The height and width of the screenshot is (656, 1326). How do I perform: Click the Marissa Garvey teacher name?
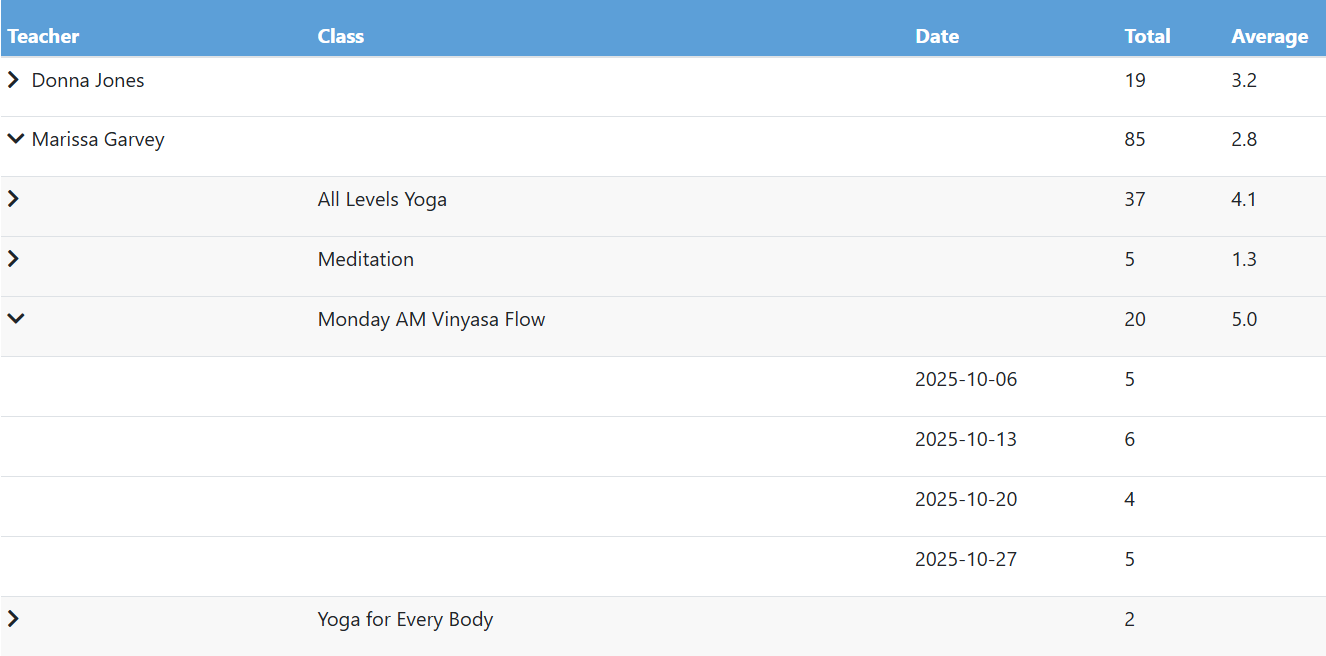(98, 140)
